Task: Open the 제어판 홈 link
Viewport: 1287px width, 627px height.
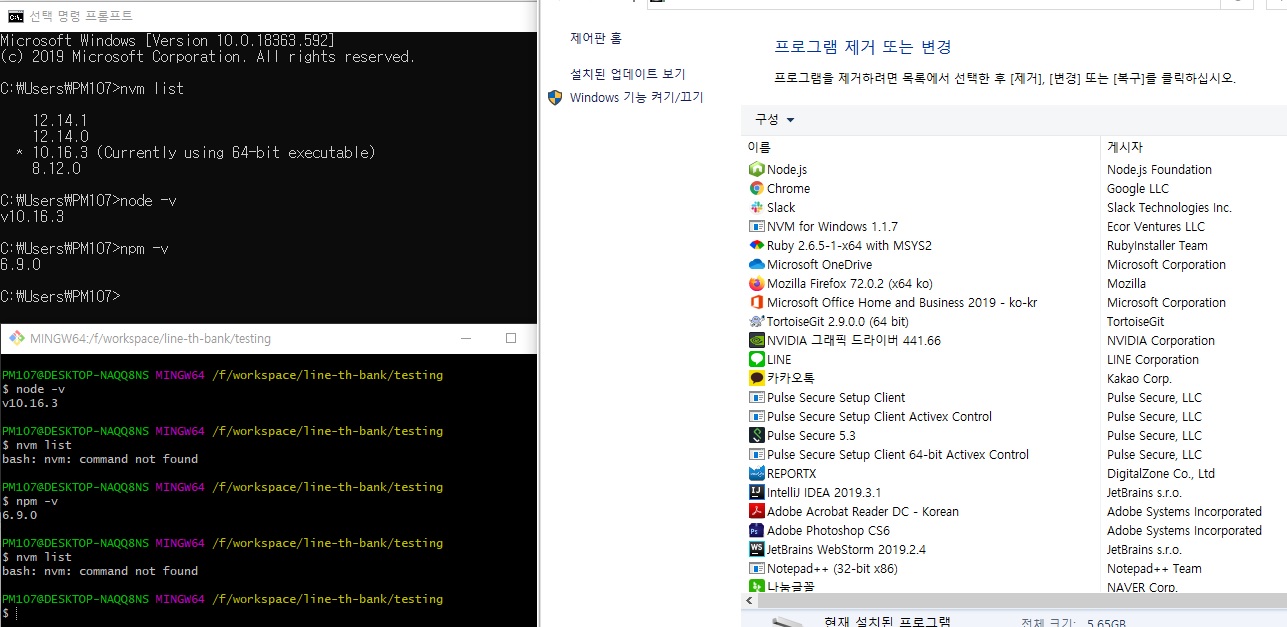Action: click(596, 38)
